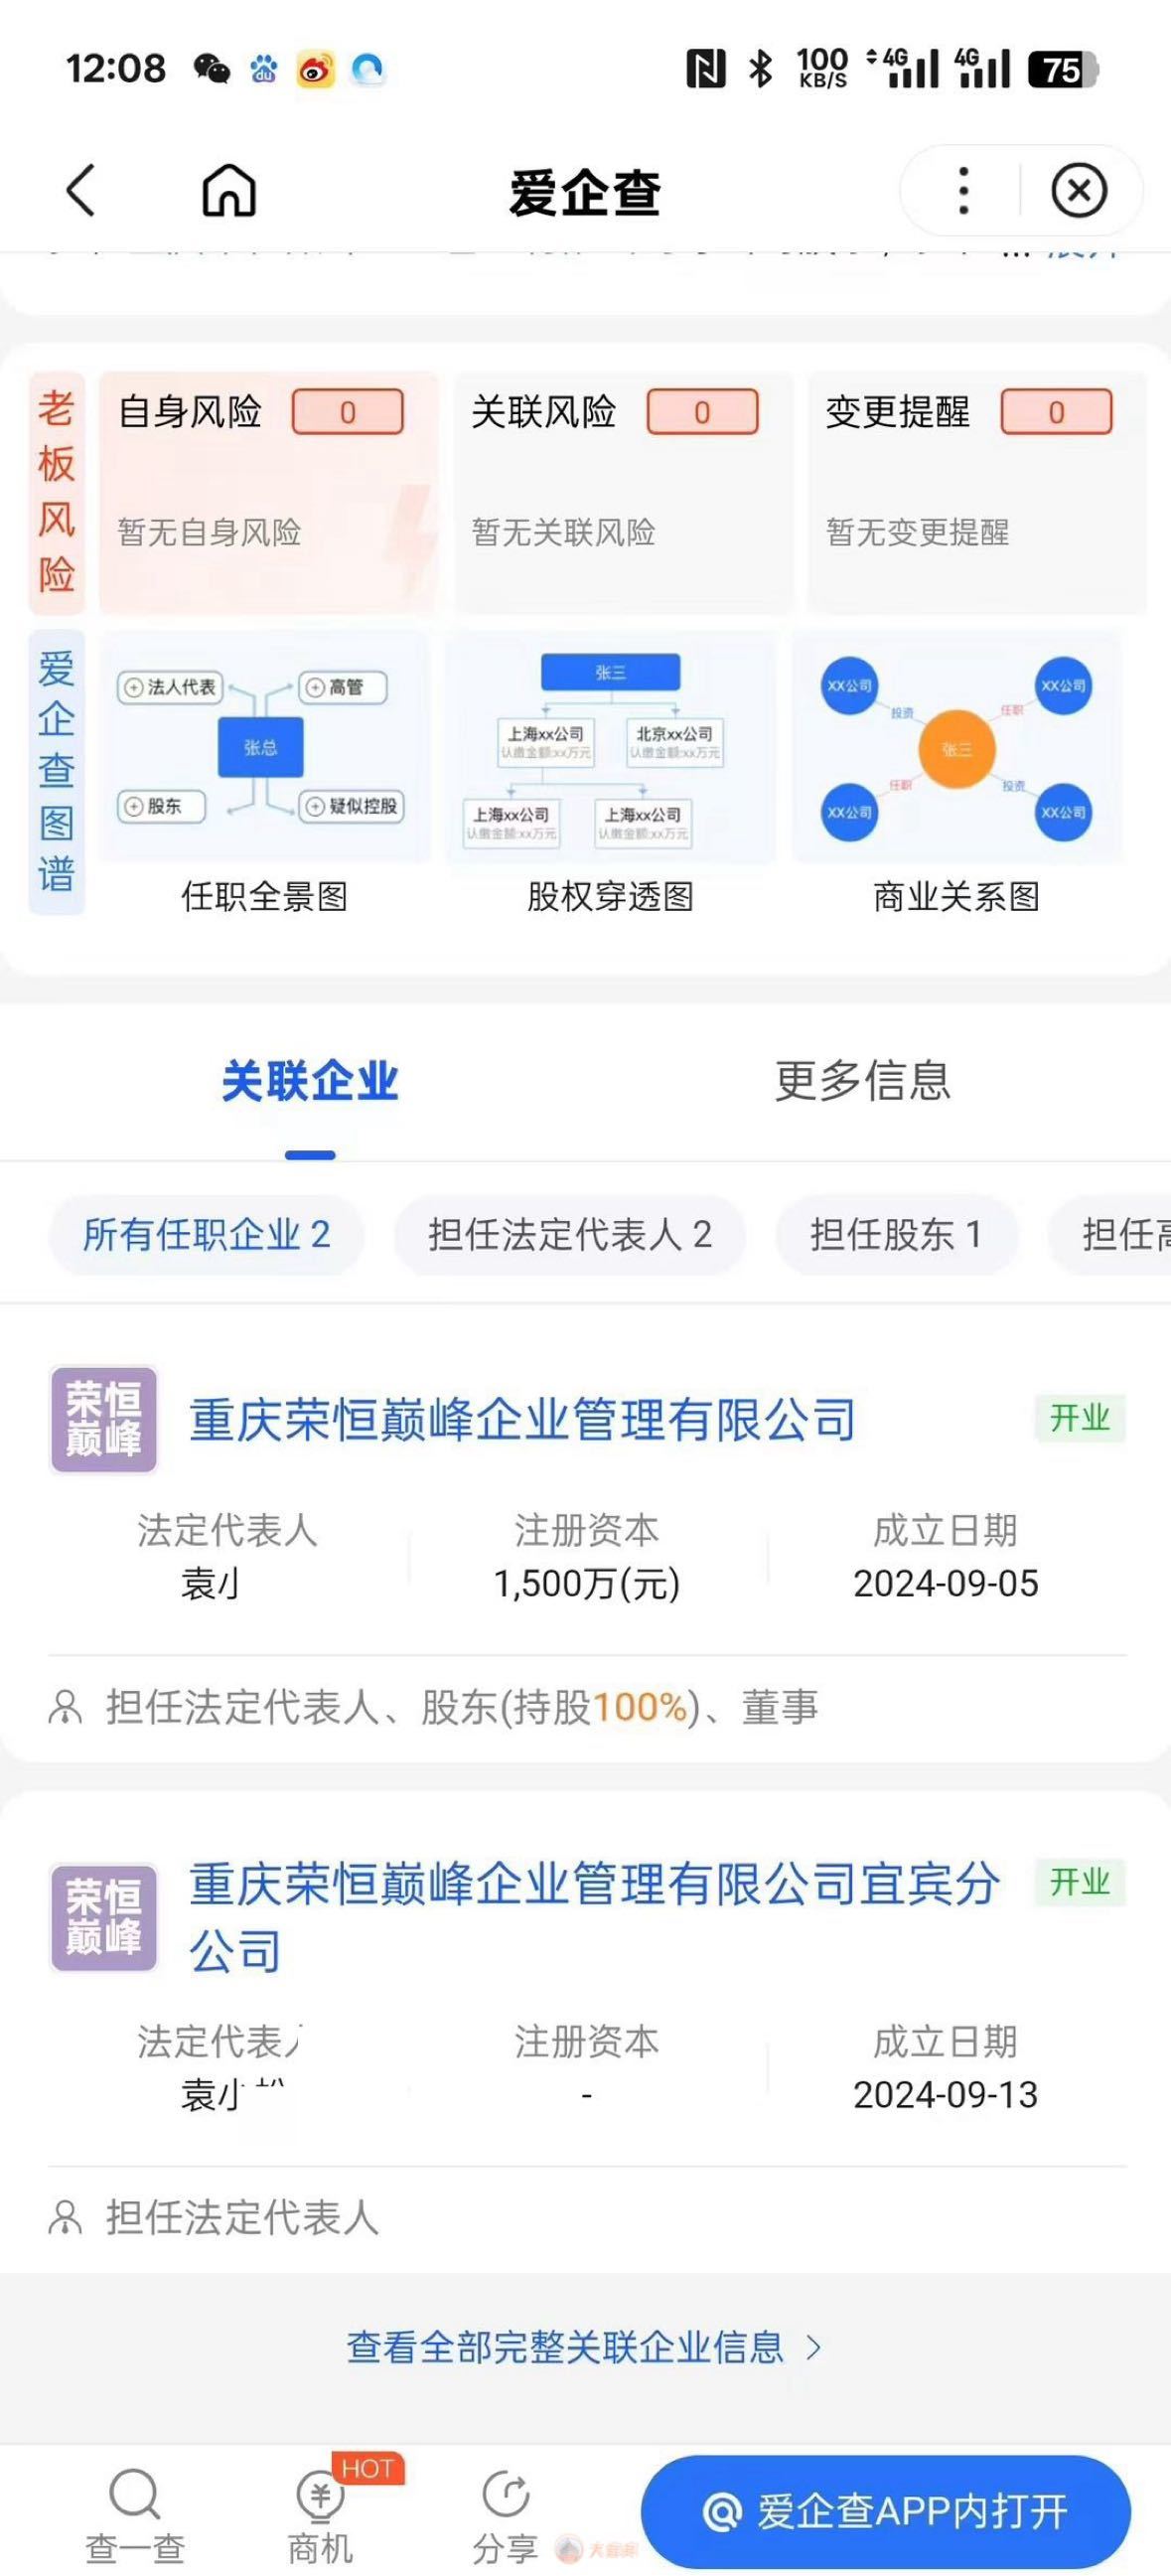Go to home via house icon
This screenshot has width=1171, height=2576.
click(229, 190)
